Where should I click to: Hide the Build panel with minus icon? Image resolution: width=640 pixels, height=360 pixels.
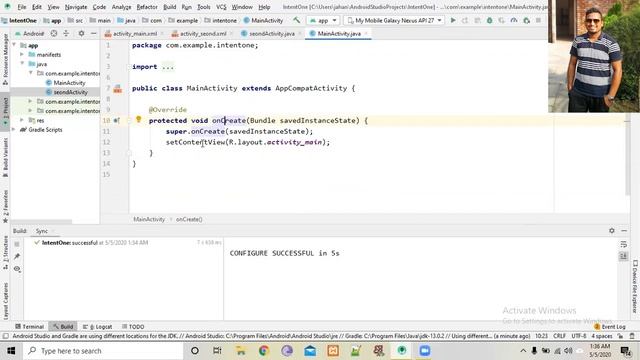coord(624,231)
